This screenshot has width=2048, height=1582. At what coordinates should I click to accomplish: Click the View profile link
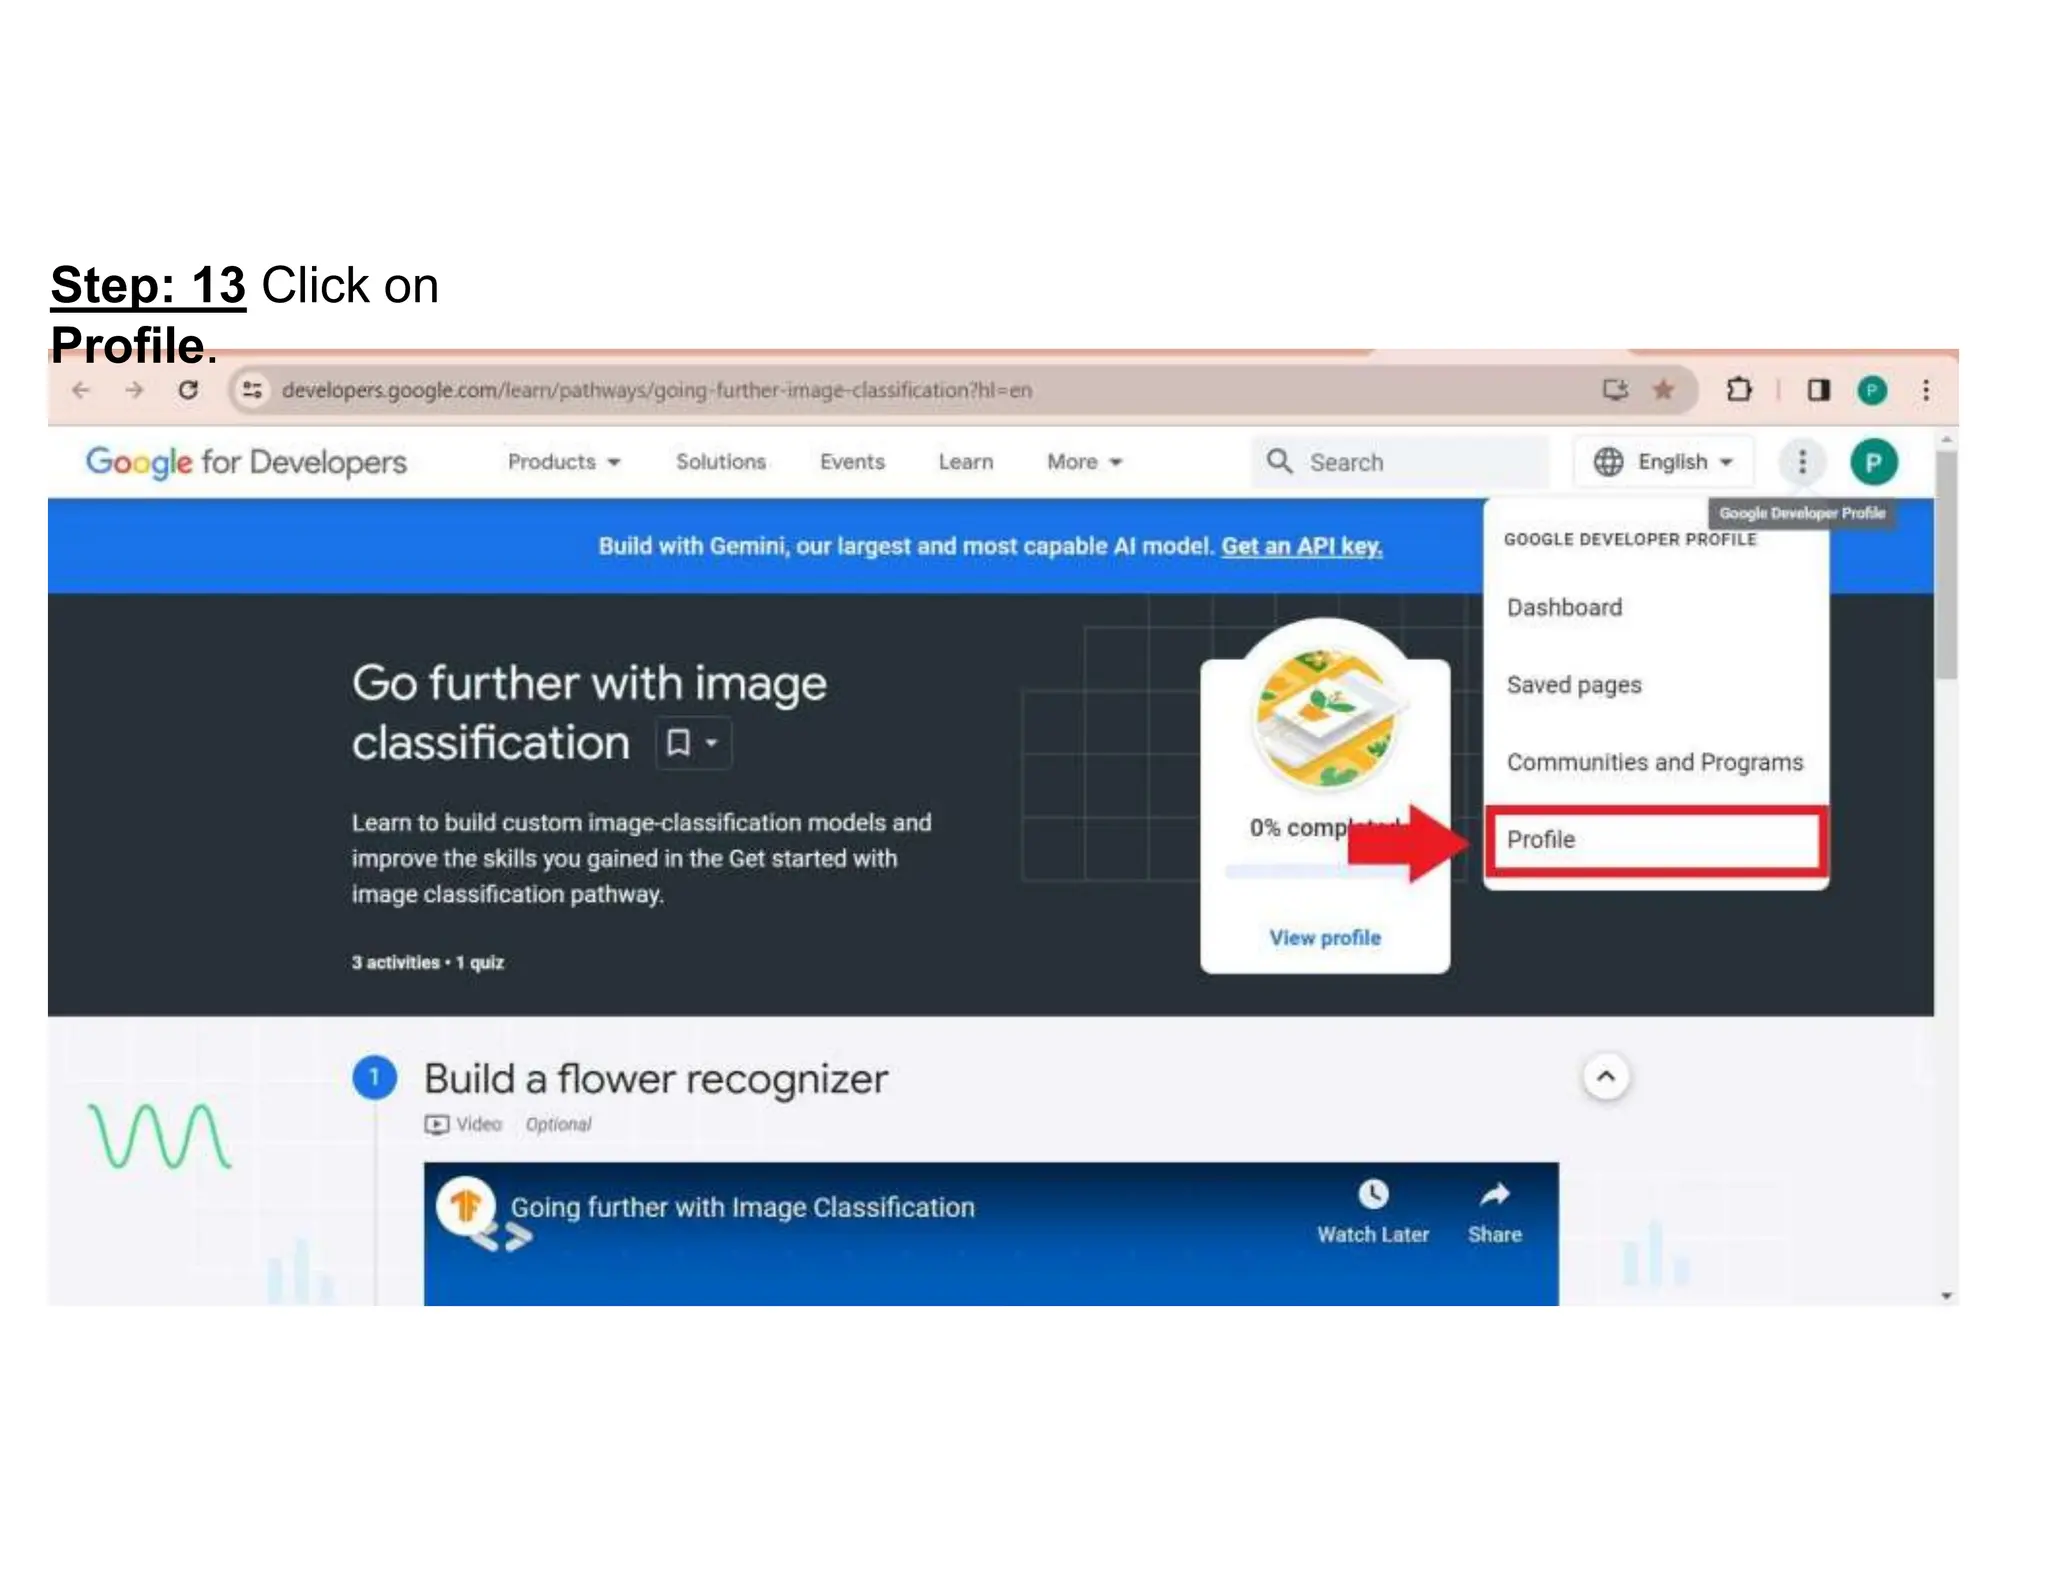point(1325,938)
